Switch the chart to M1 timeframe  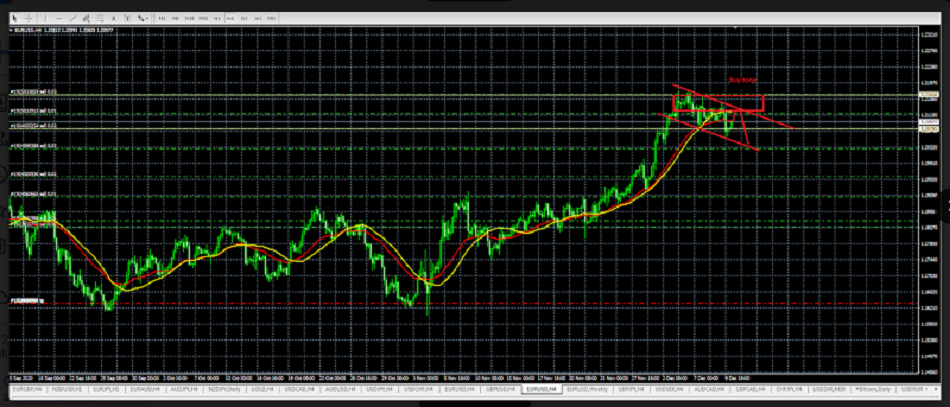(x=162, y=18)
